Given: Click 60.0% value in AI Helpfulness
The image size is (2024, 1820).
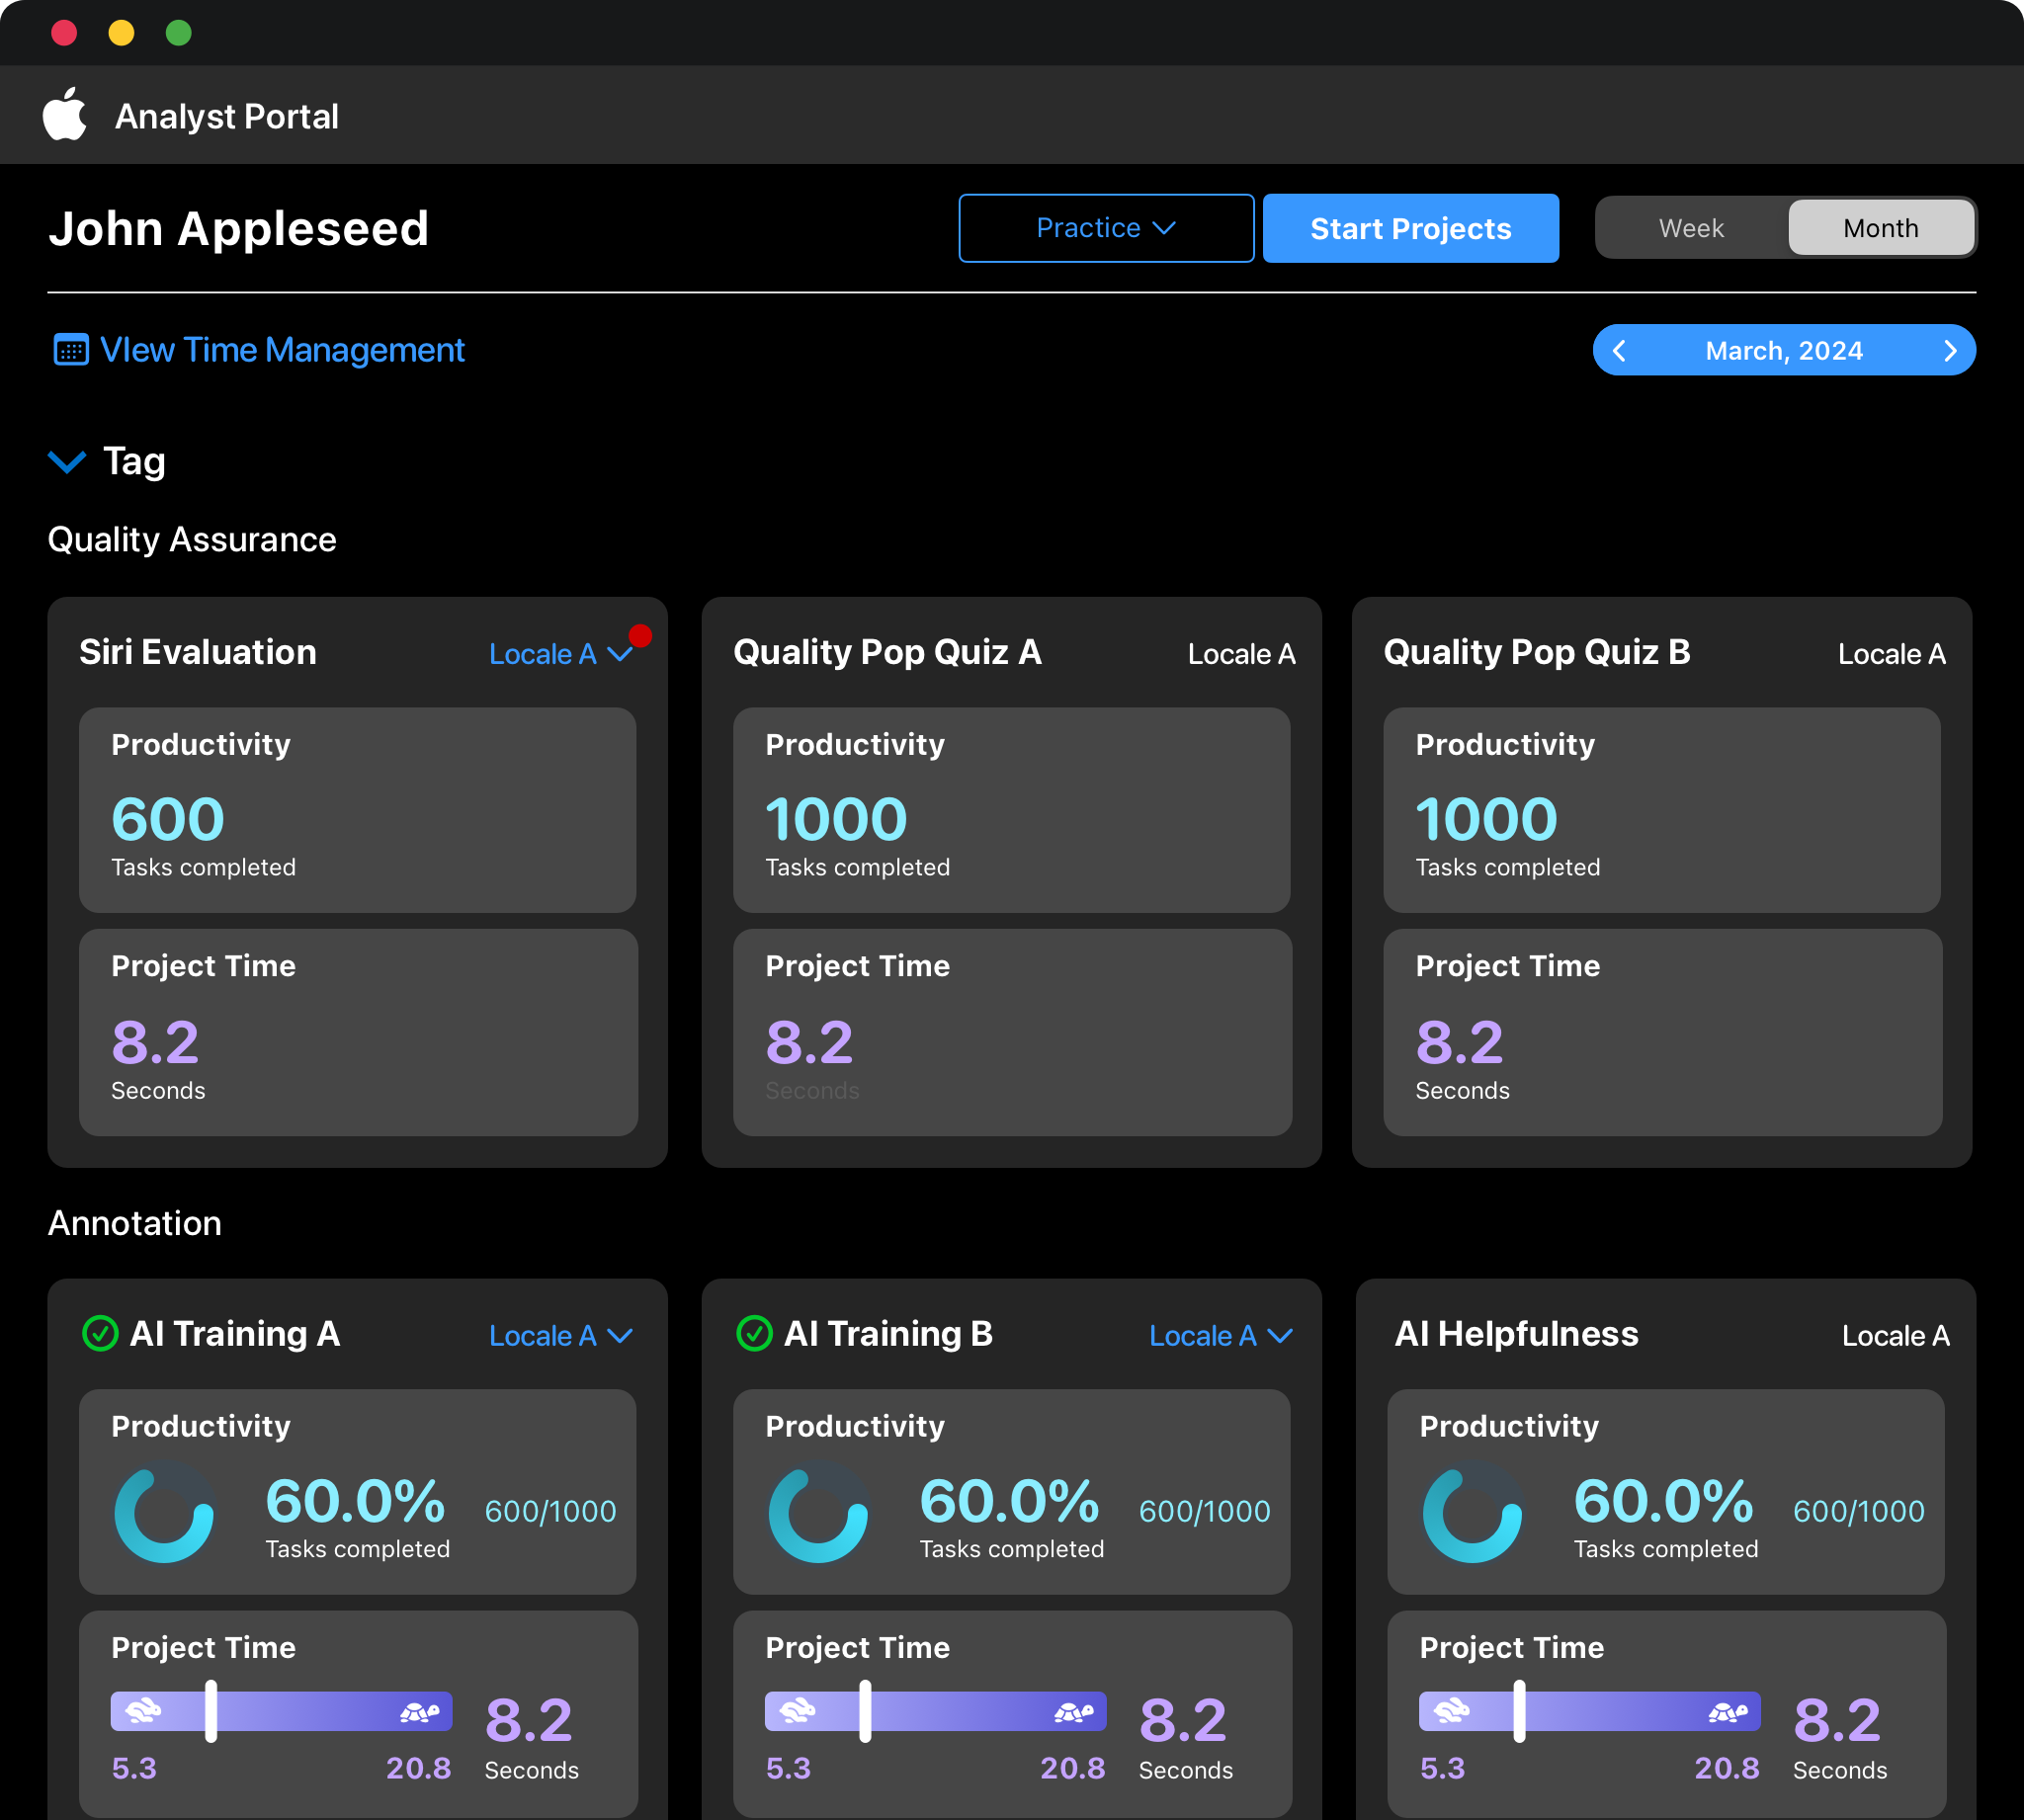Looking at the screenshot, I should [1663, 1501].
